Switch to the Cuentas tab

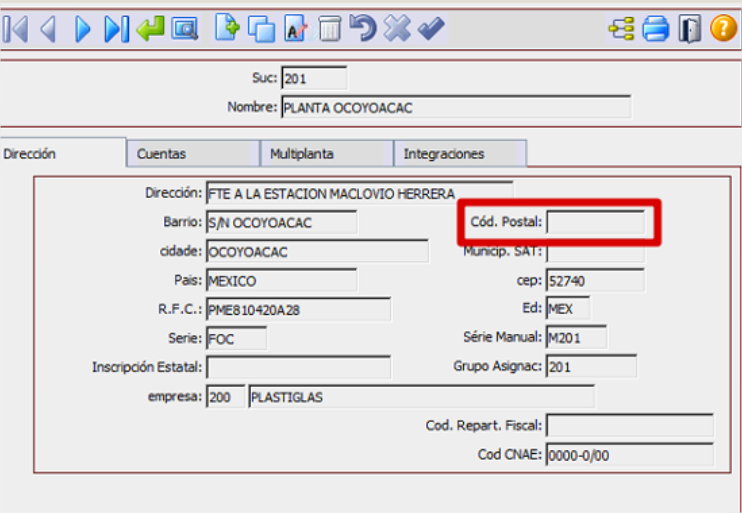193,153
